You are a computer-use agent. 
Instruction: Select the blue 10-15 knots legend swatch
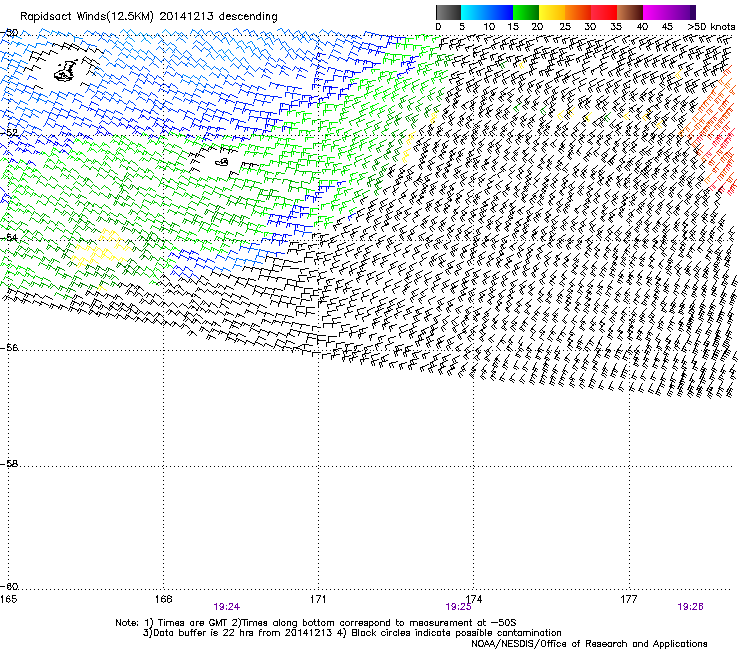pyautogui.click(x=500, y=12)
